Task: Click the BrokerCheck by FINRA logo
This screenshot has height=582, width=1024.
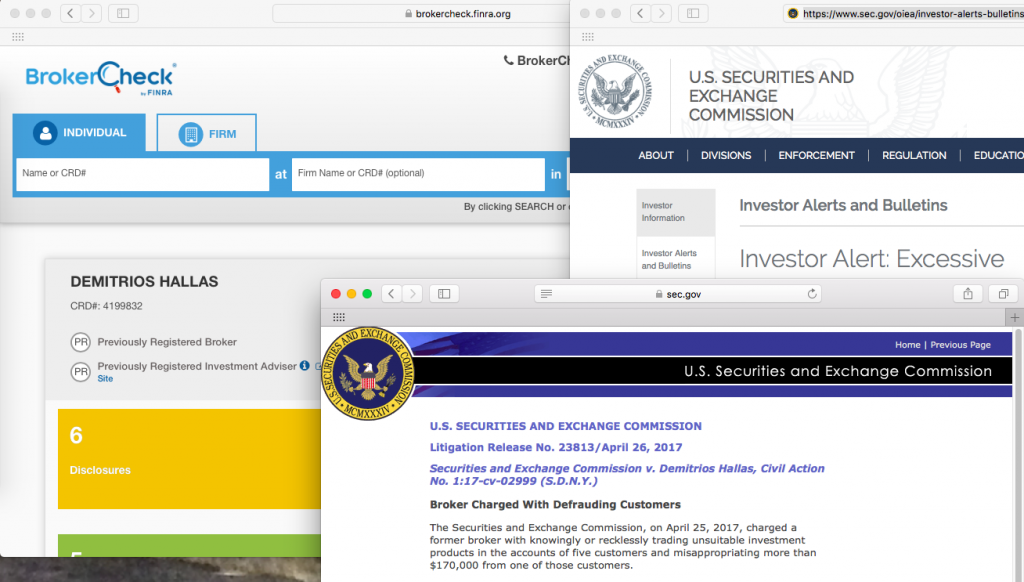Action: tap(101, 79)
